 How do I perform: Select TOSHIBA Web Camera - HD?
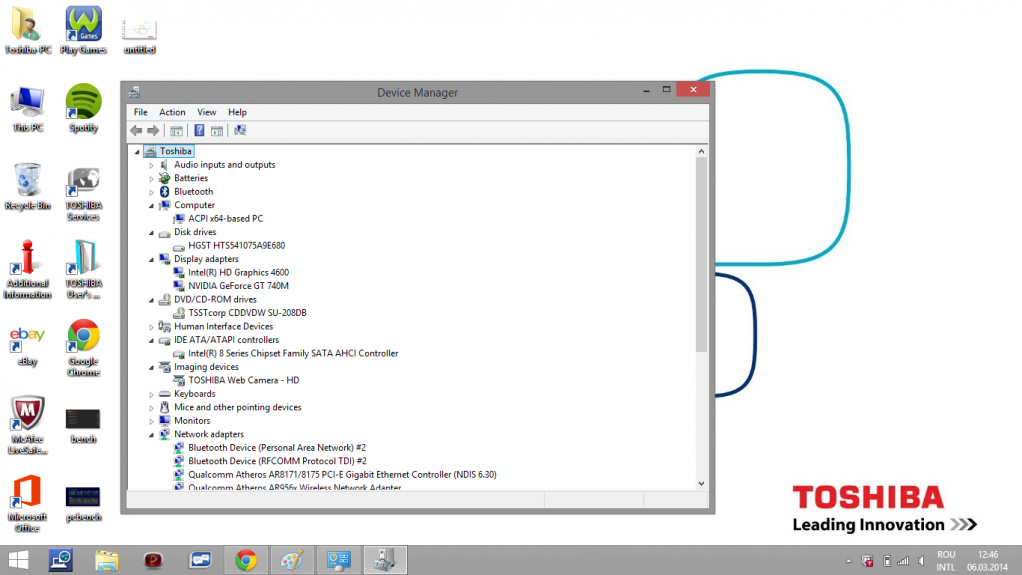click(x=244, y=380)
